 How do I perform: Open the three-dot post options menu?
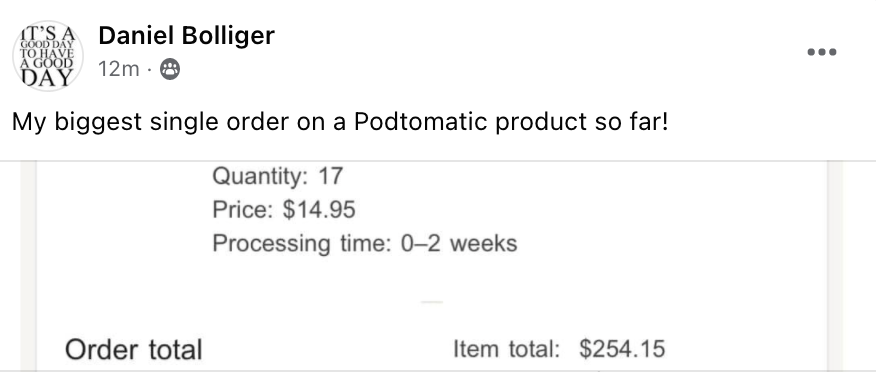pyautogui.click(x=822, y=52)
